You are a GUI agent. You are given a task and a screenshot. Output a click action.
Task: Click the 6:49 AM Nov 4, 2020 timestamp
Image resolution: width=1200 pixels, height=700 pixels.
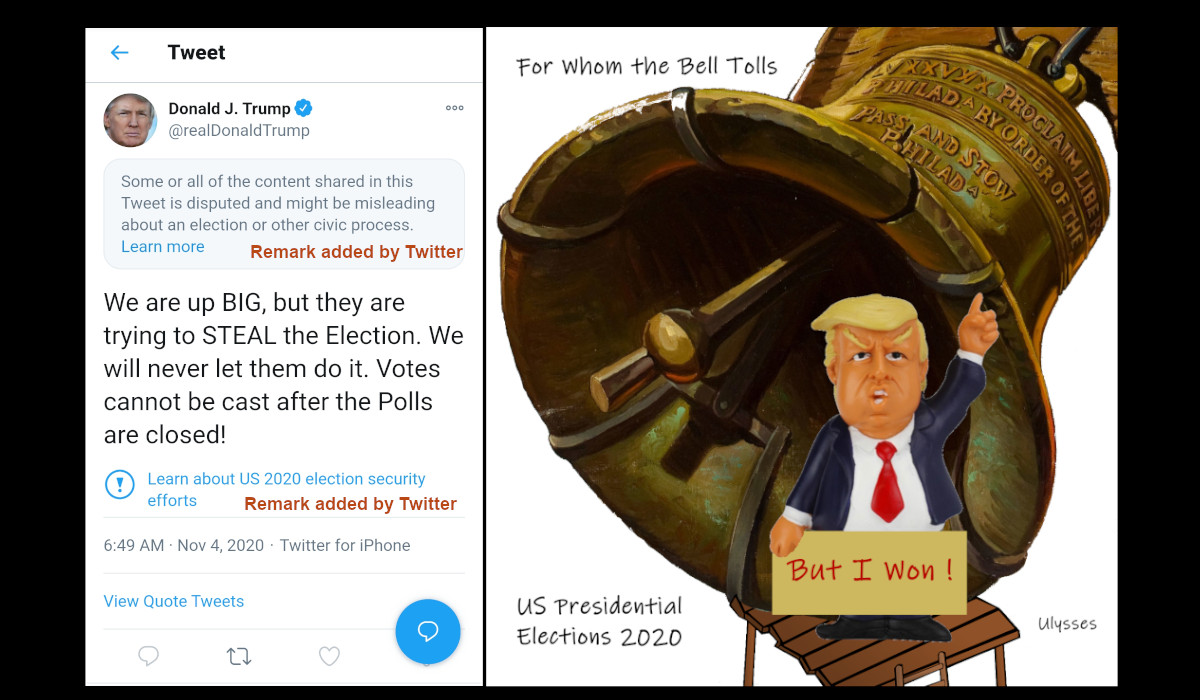click(184, 545)
